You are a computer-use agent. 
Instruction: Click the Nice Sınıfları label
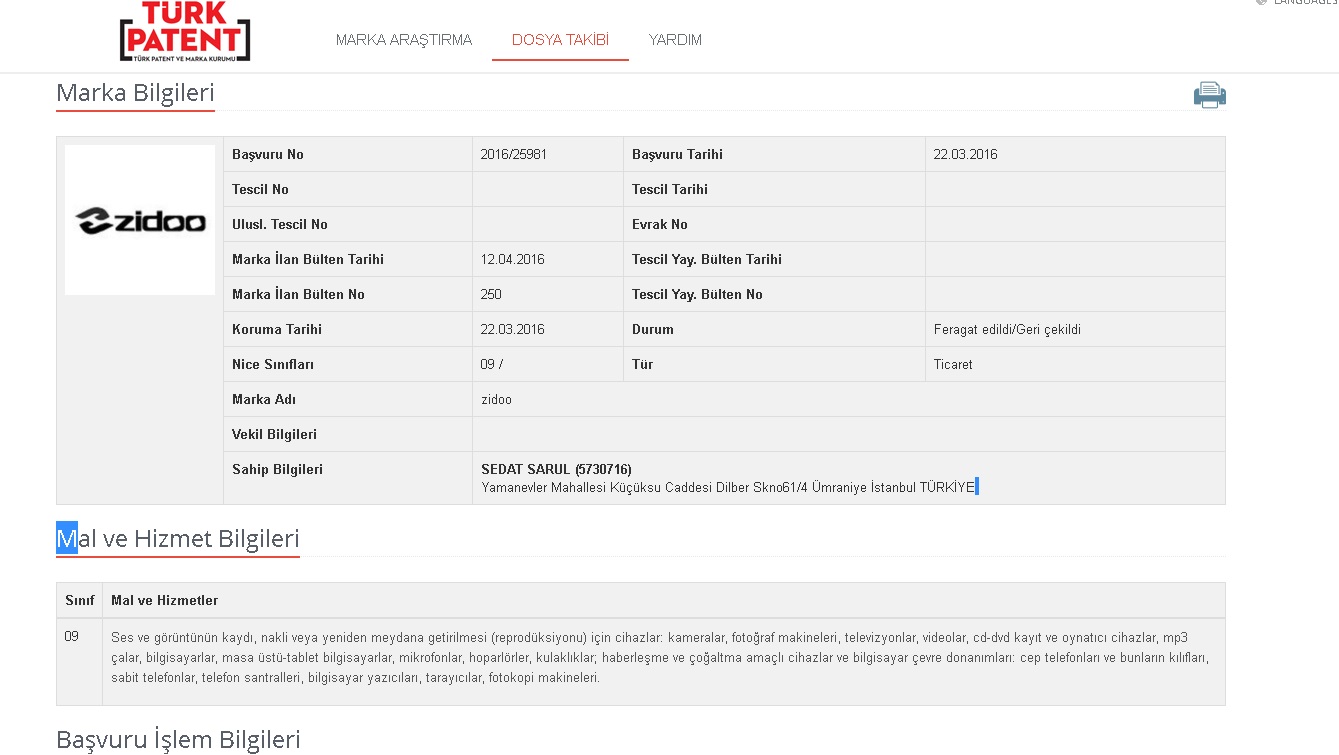click(273, 364)
